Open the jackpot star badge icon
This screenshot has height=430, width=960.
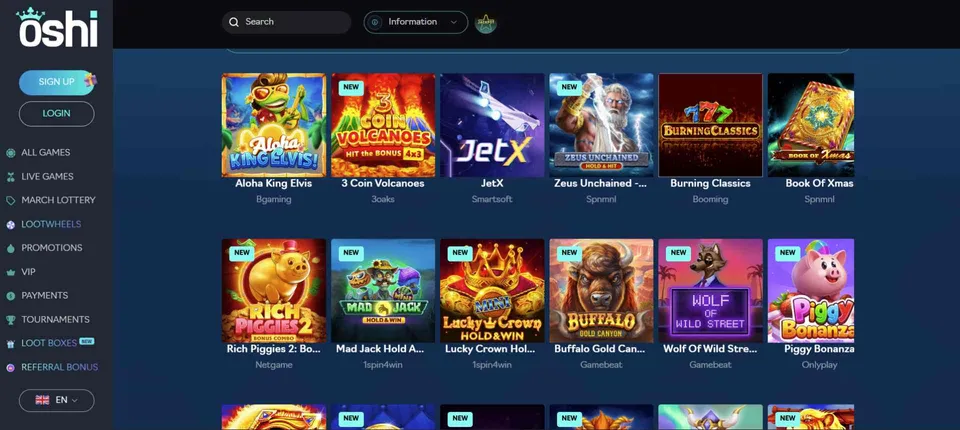point(486,23)
